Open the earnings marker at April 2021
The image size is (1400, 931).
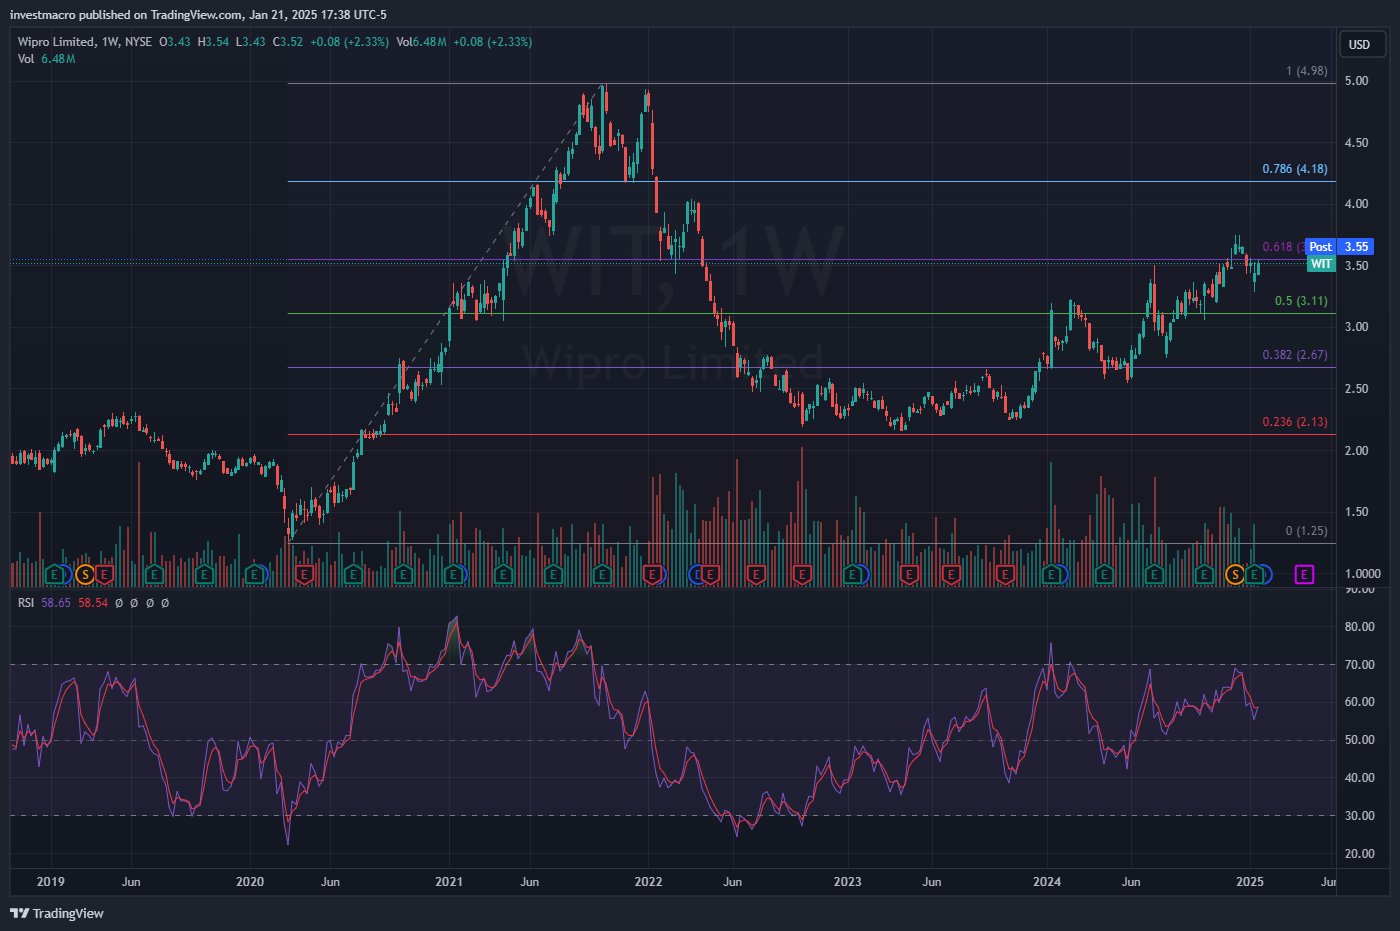[x=503, y=574]
